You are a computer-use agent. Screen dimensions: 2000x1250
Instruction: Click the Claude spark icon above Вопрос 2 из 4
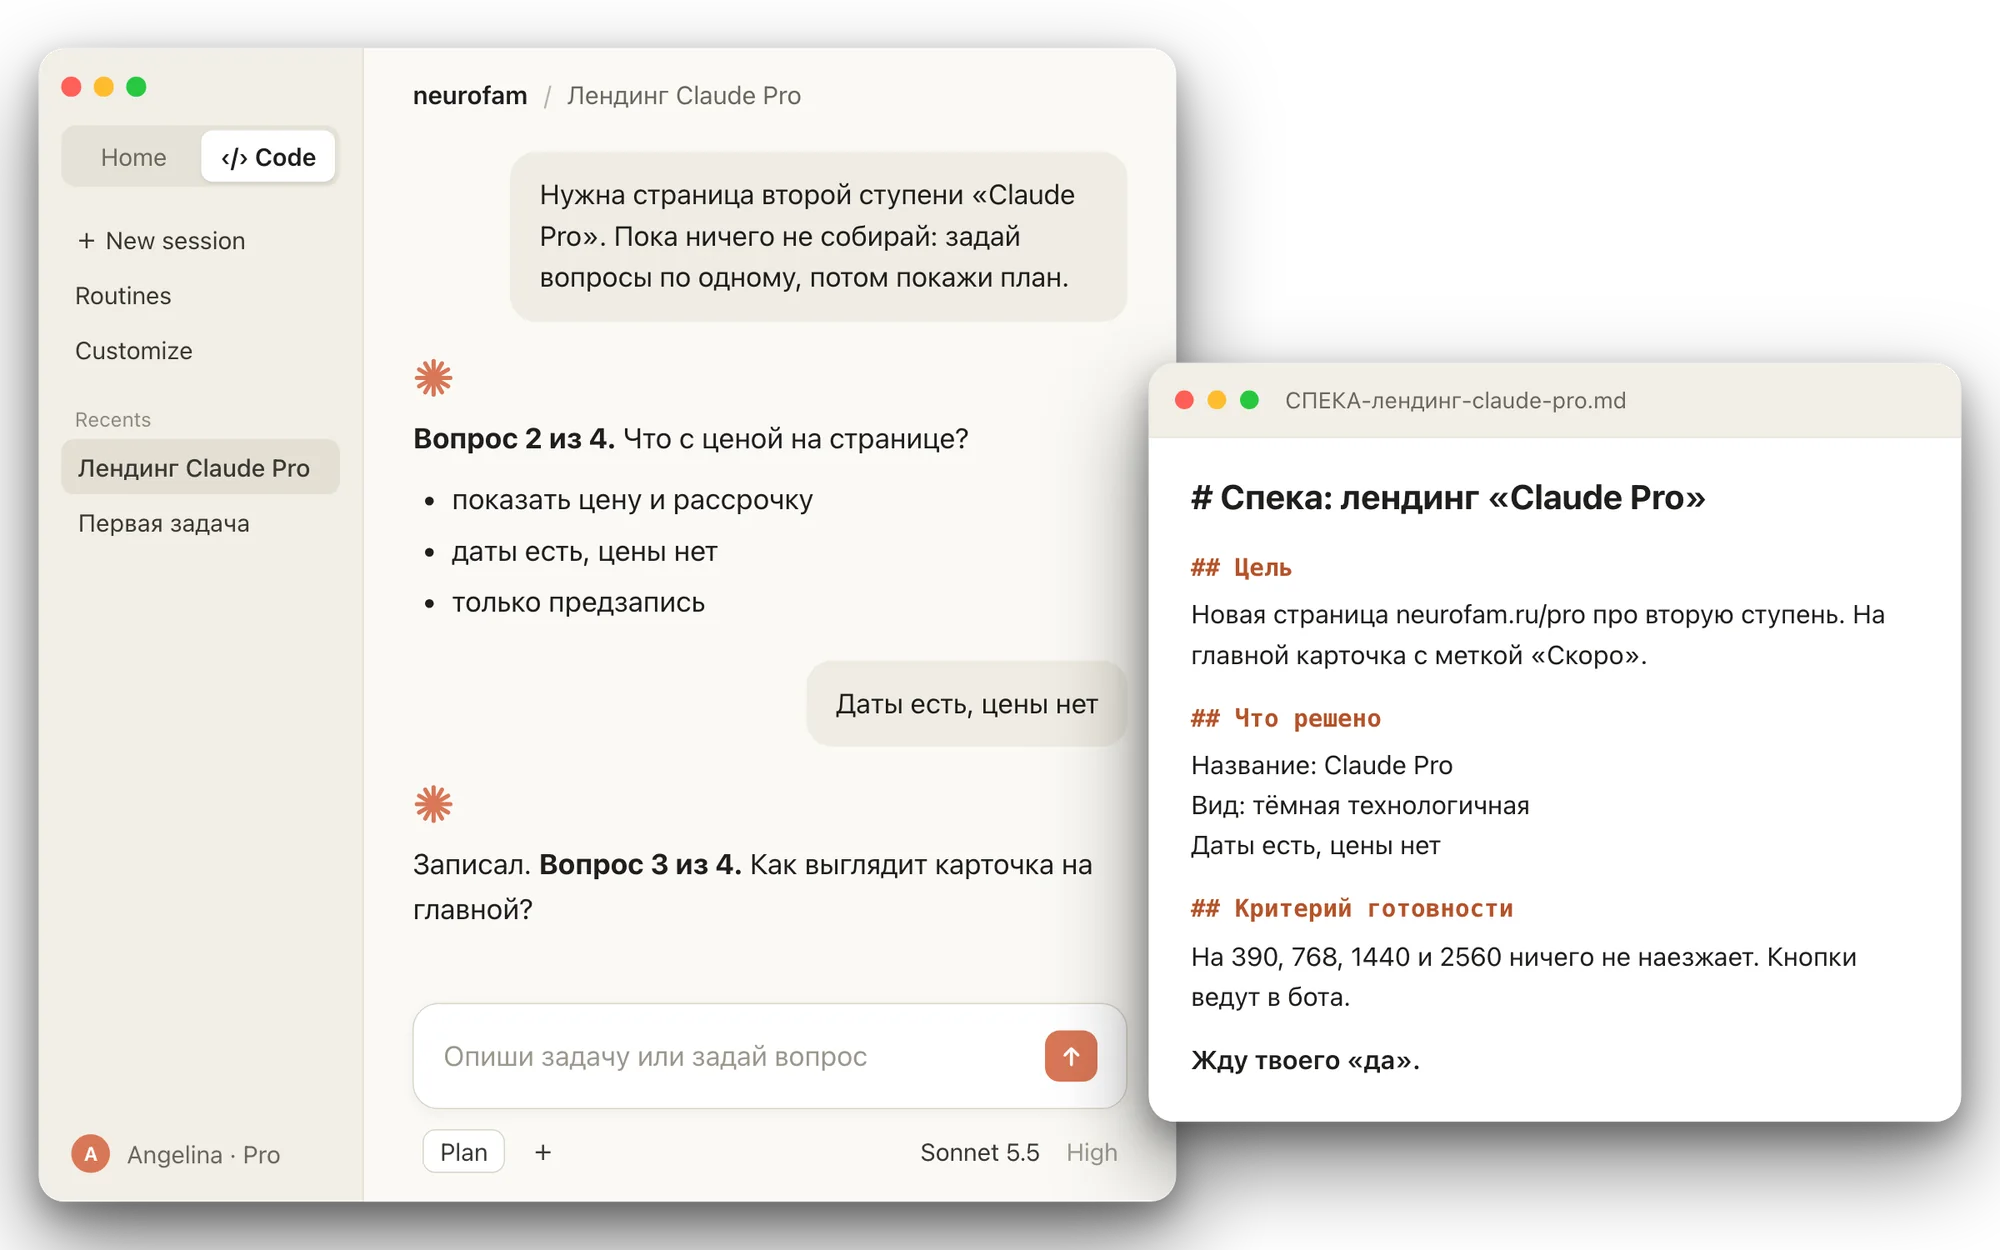click(x=433, y=378)
